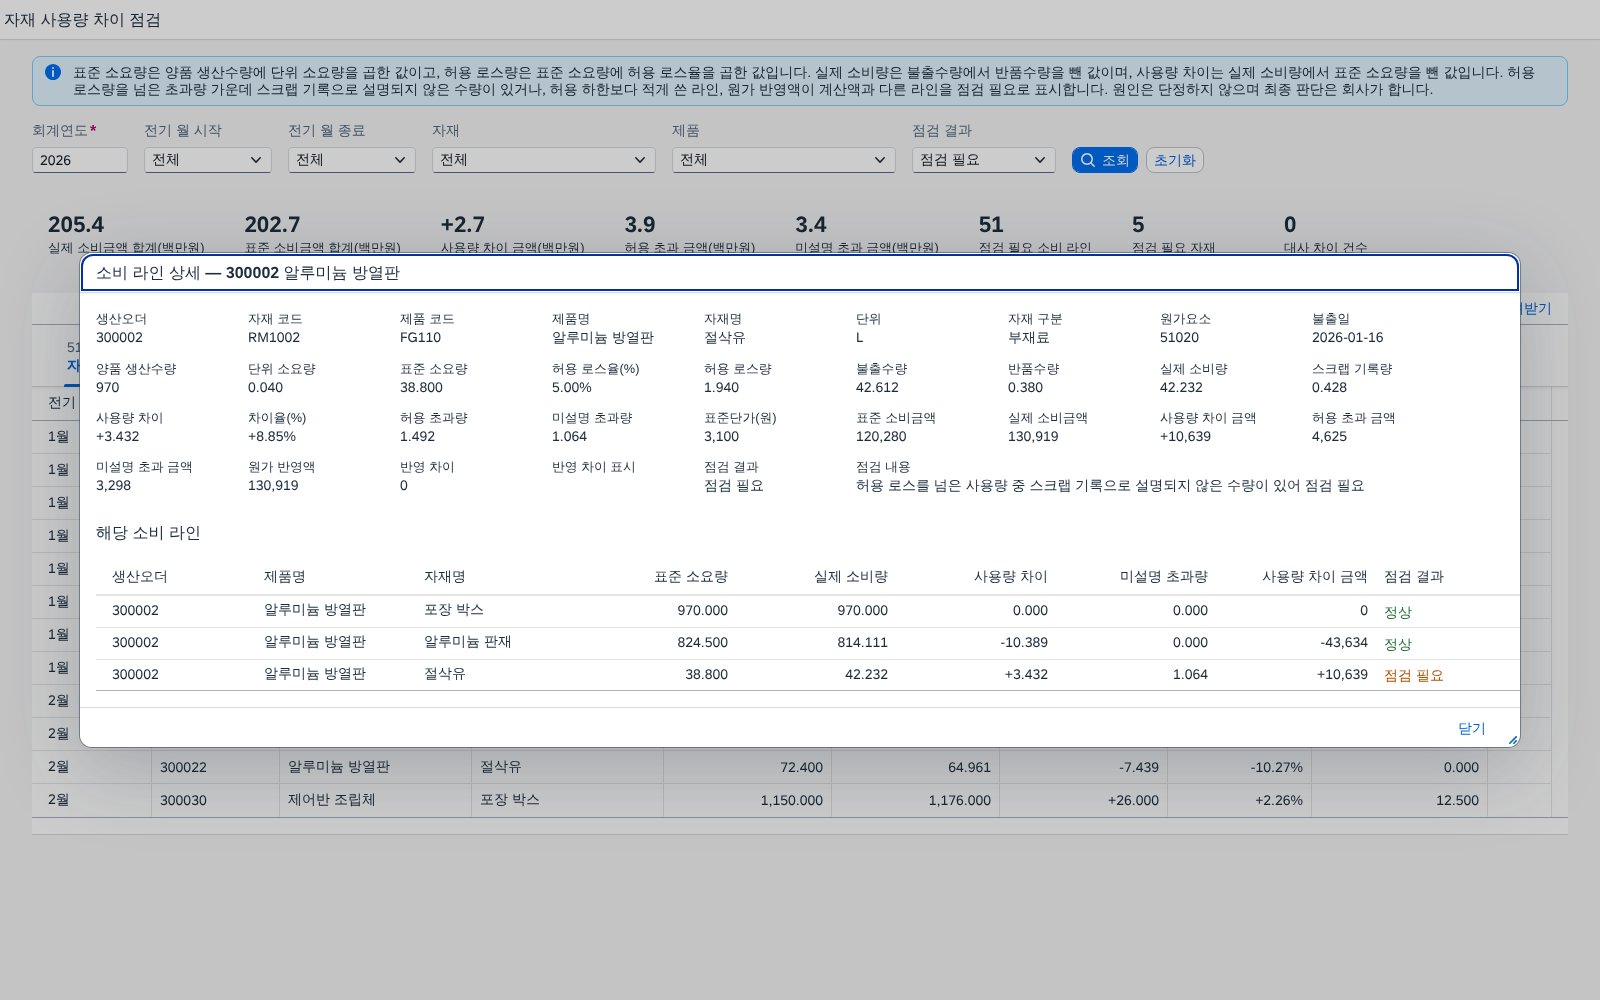Viewport: 1600px width, 1000px height.
Task: Click the 점검 내용 description text
Action: click(x=1110, y=485)
